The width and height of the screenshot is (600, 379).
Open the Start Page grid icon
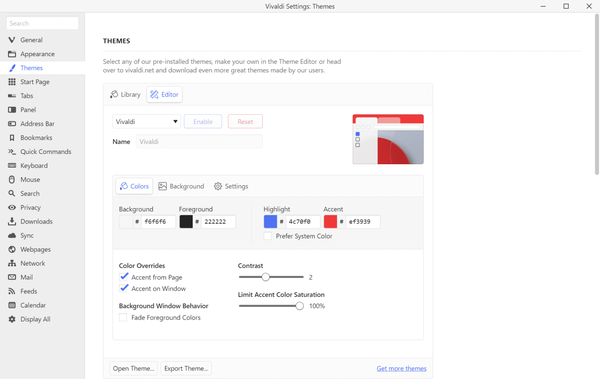12,82
